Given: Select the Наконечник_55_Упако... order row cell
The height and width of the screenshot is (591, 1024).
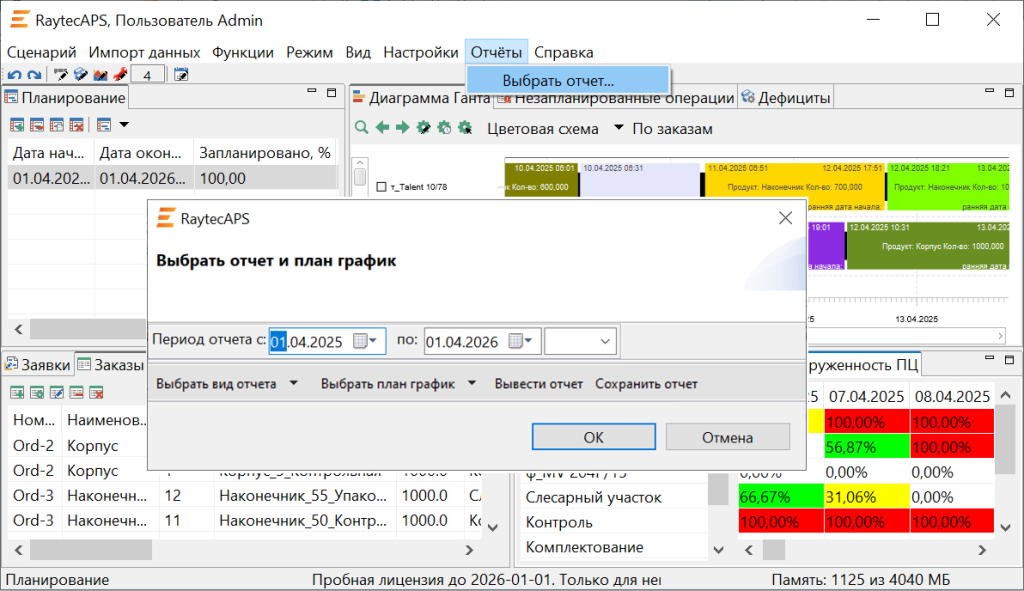Looking at the screenshot, I should click(303, 496).
